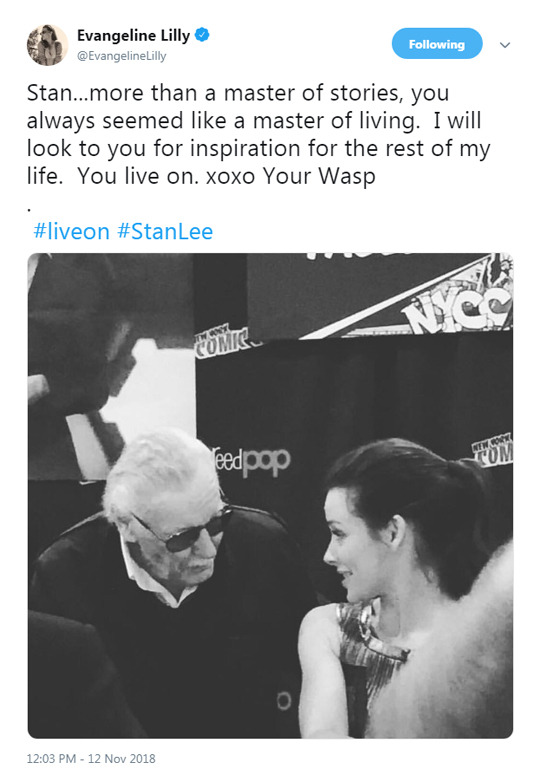This screenshot has height=769, width=540.
Task: Click the 12:03 PM - 12 Nov 2018 timestamp
Action: pos(91,758)
